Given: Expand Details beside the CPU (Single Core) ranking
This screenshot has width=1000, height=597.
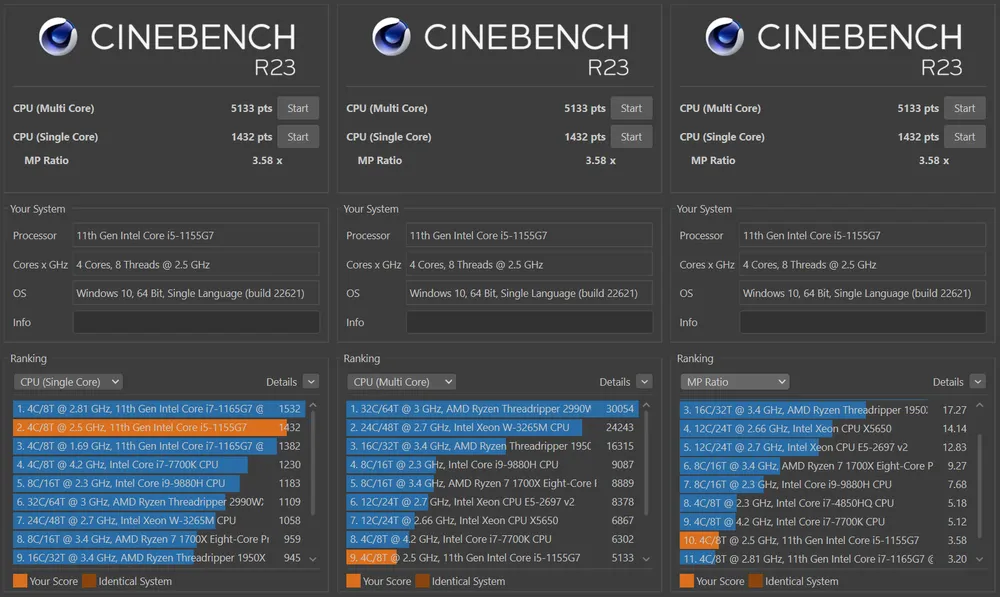Looking at the screenshot, I should pyautogui.click(x=310, y=382).
